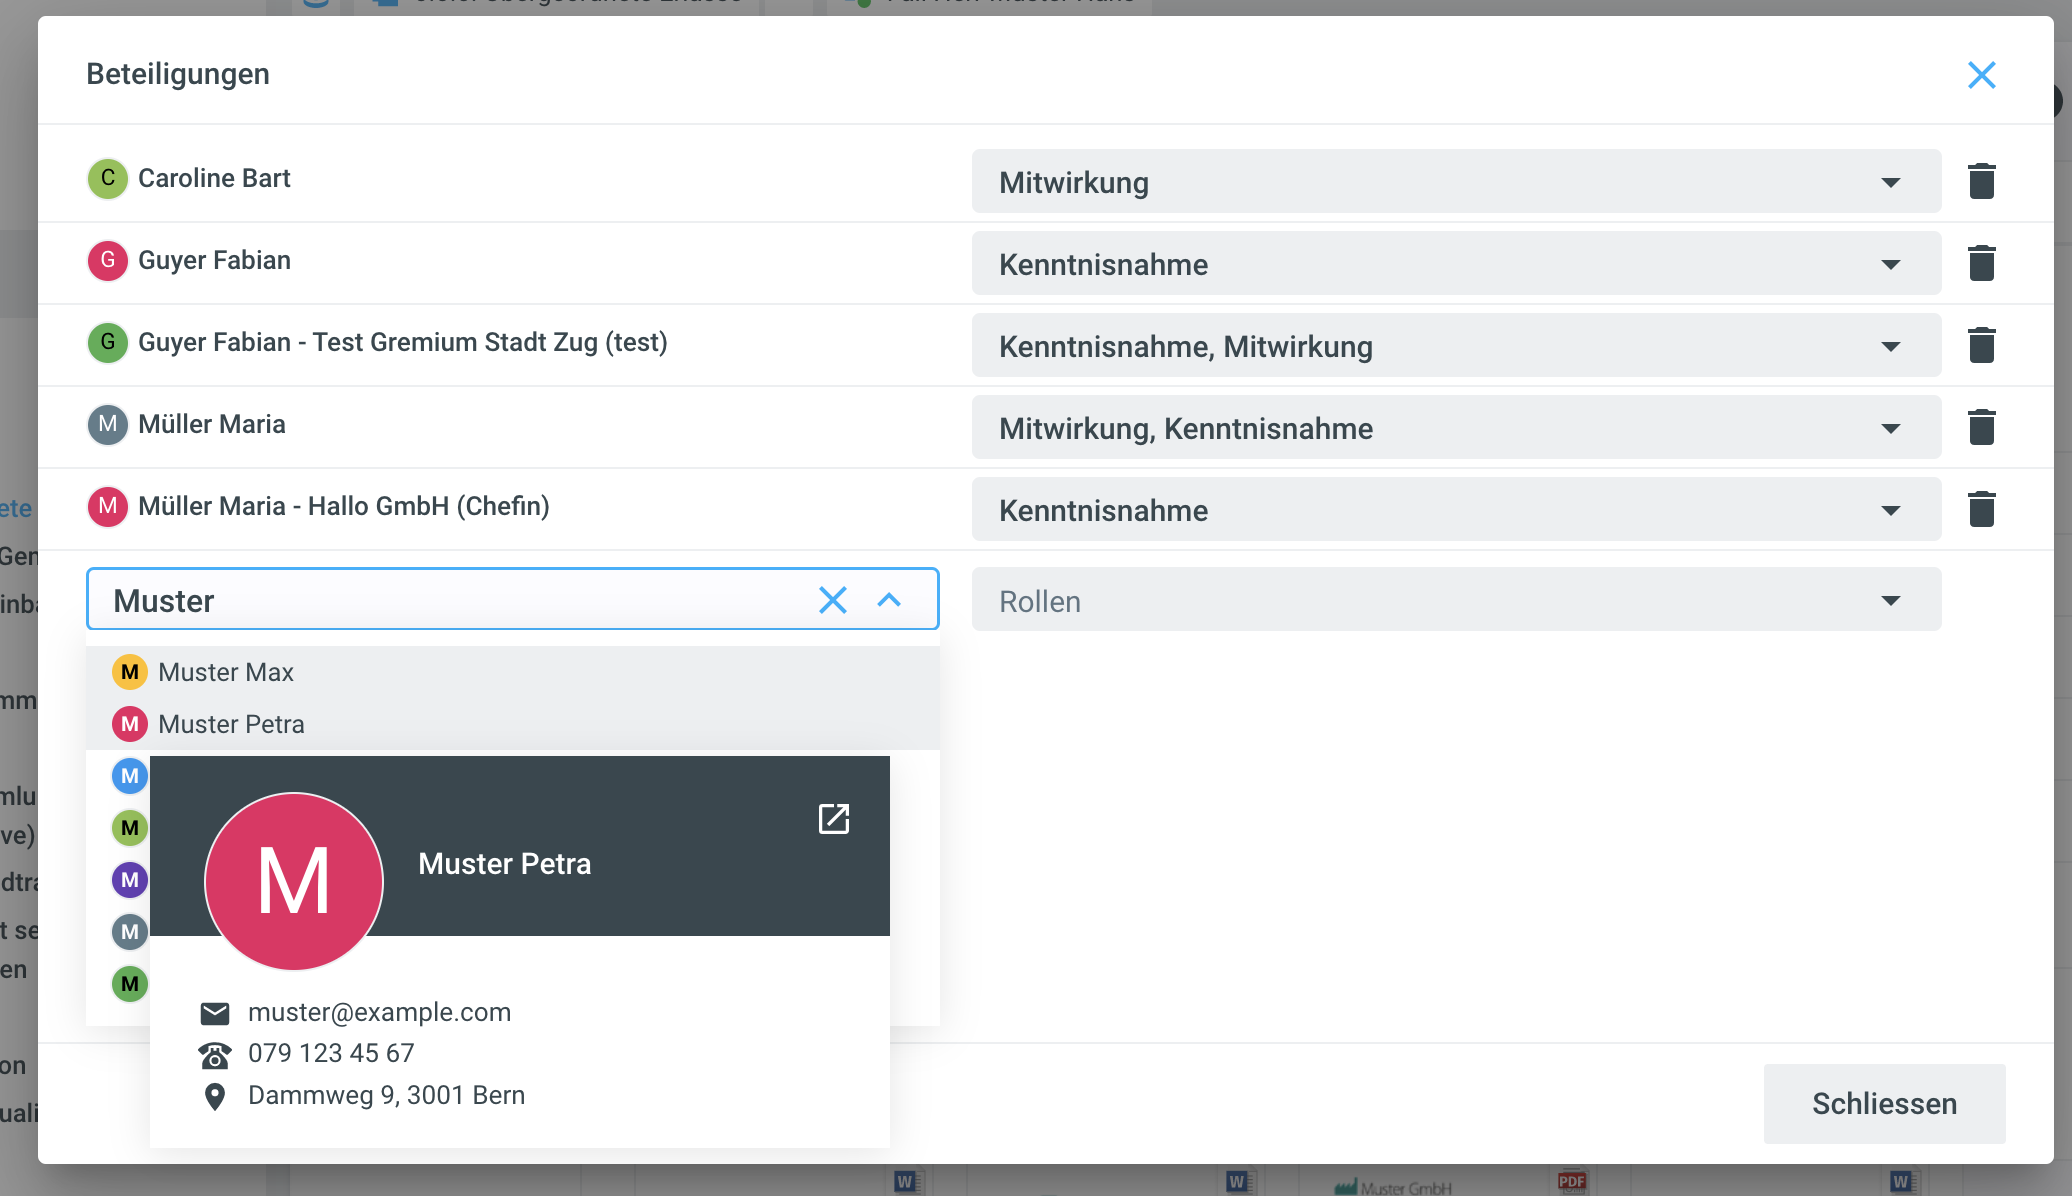Open the Hallo GmbH Kenntnisnahme role dropdown
The height and width of the screenshot is (1196, 2072).
(1455, 510)
